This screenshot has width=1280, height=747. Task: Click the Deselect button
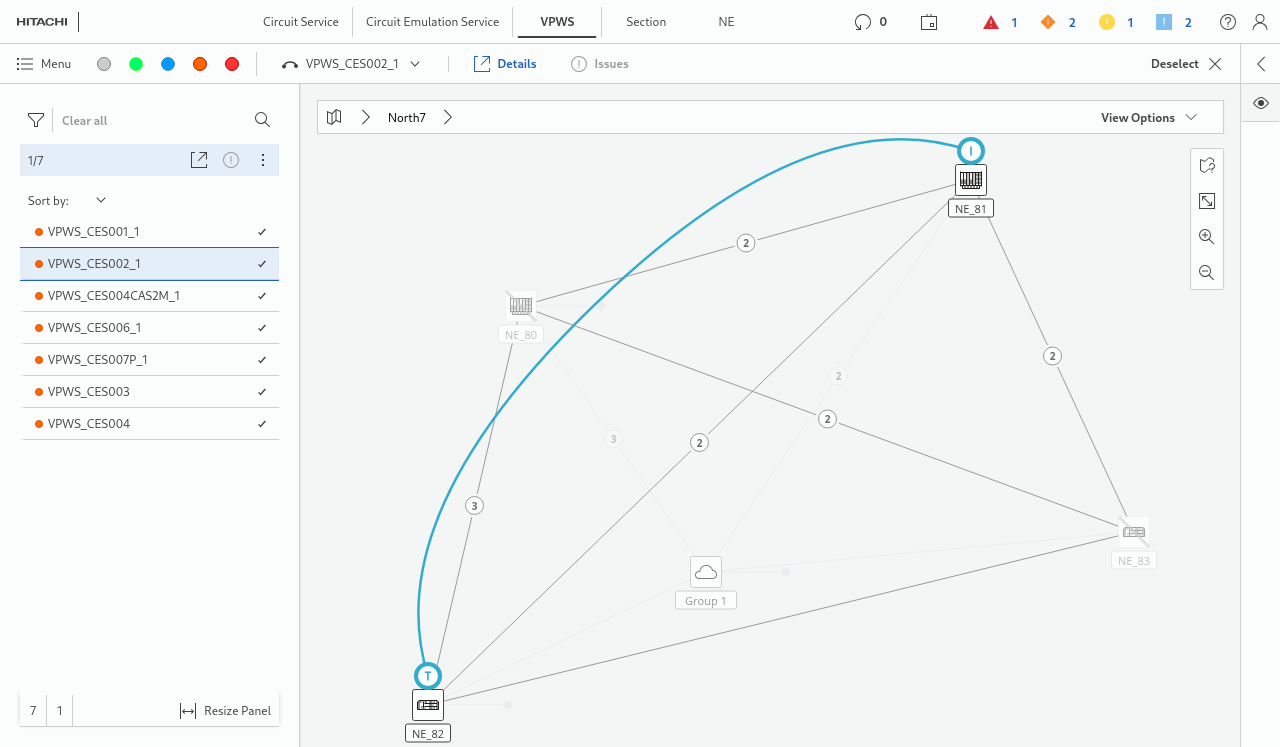pyautogui.click(x=1186, y=64)
